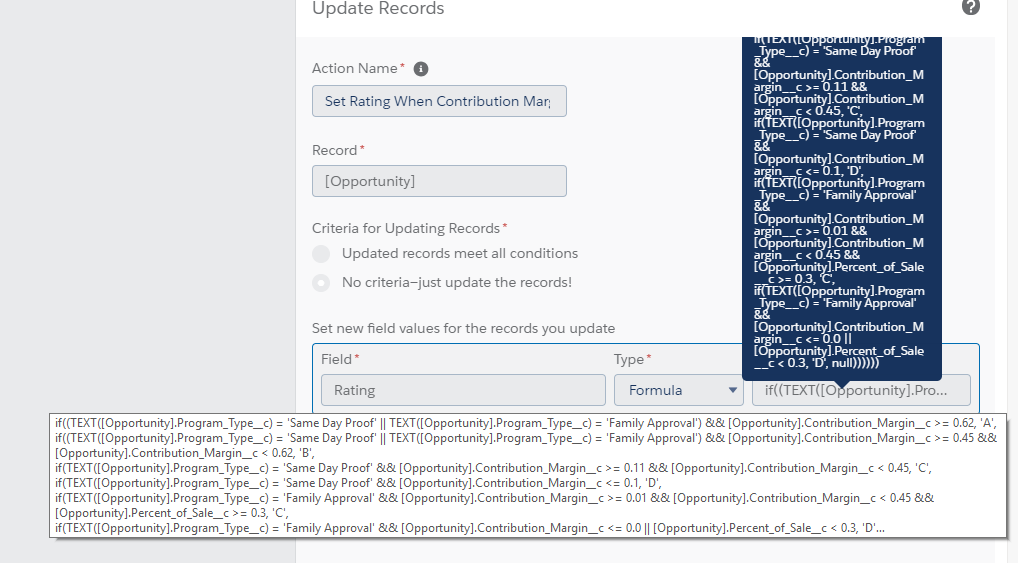The image size is (1018, 563).
Task: Select the 'Type' column label
Action: coord(628,359)
